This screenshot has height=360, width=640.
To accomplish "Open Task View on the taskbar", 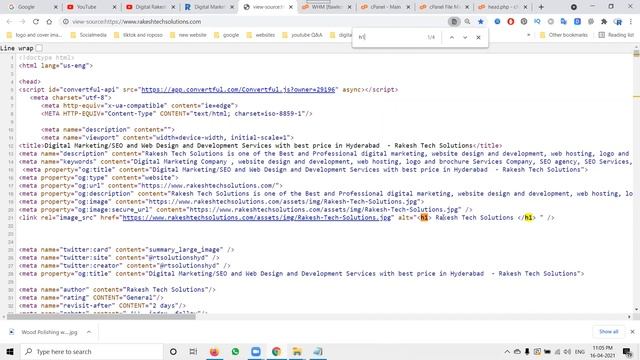I will tap(193, 351).
